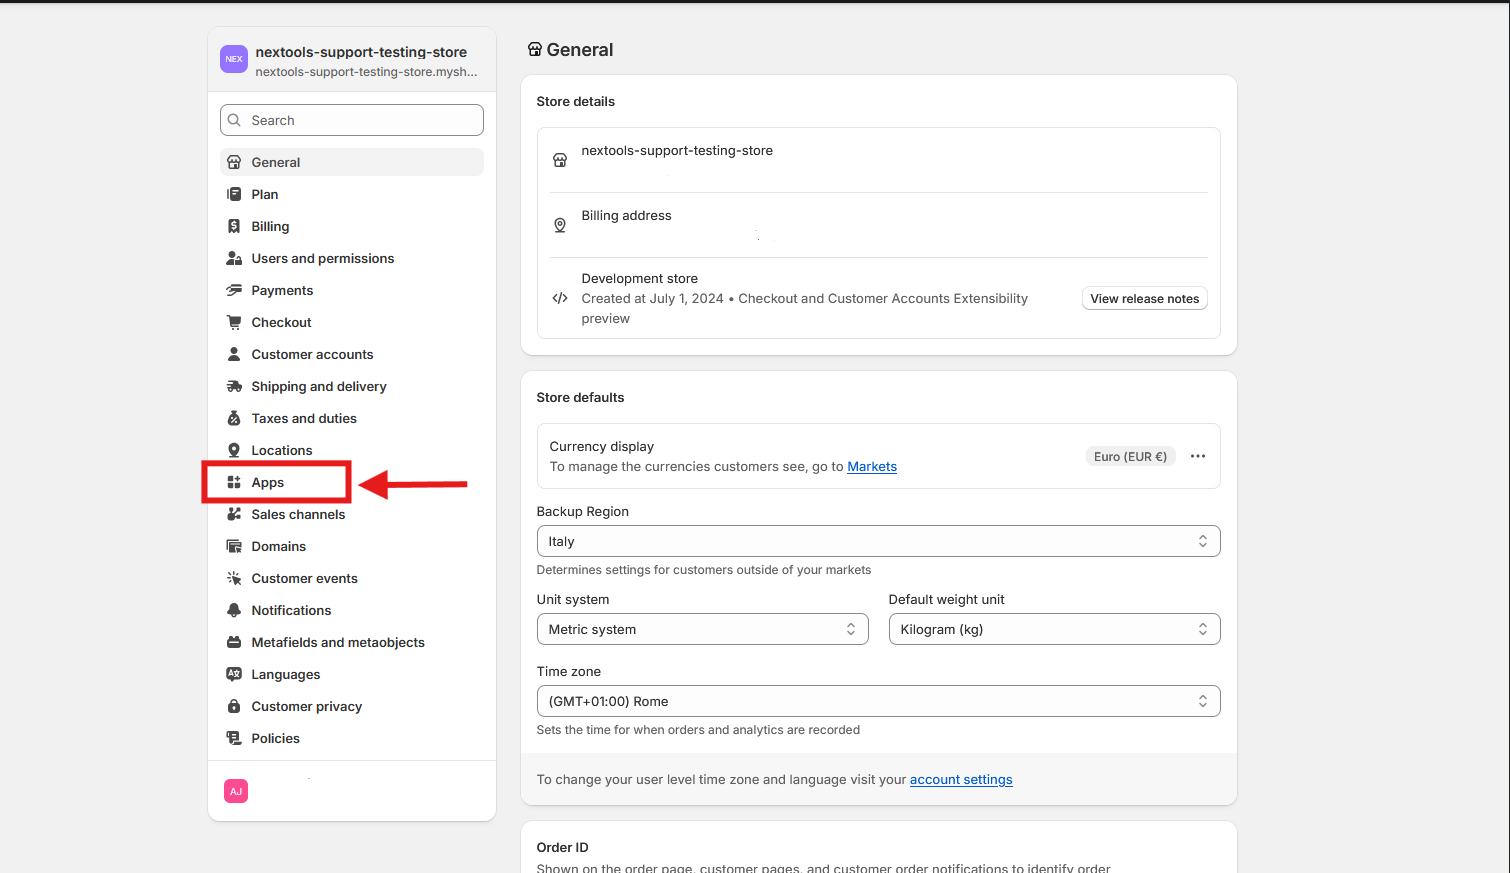Click the AJ user avatar
This screenshot has height=873, width=1510.
(236, 791)
